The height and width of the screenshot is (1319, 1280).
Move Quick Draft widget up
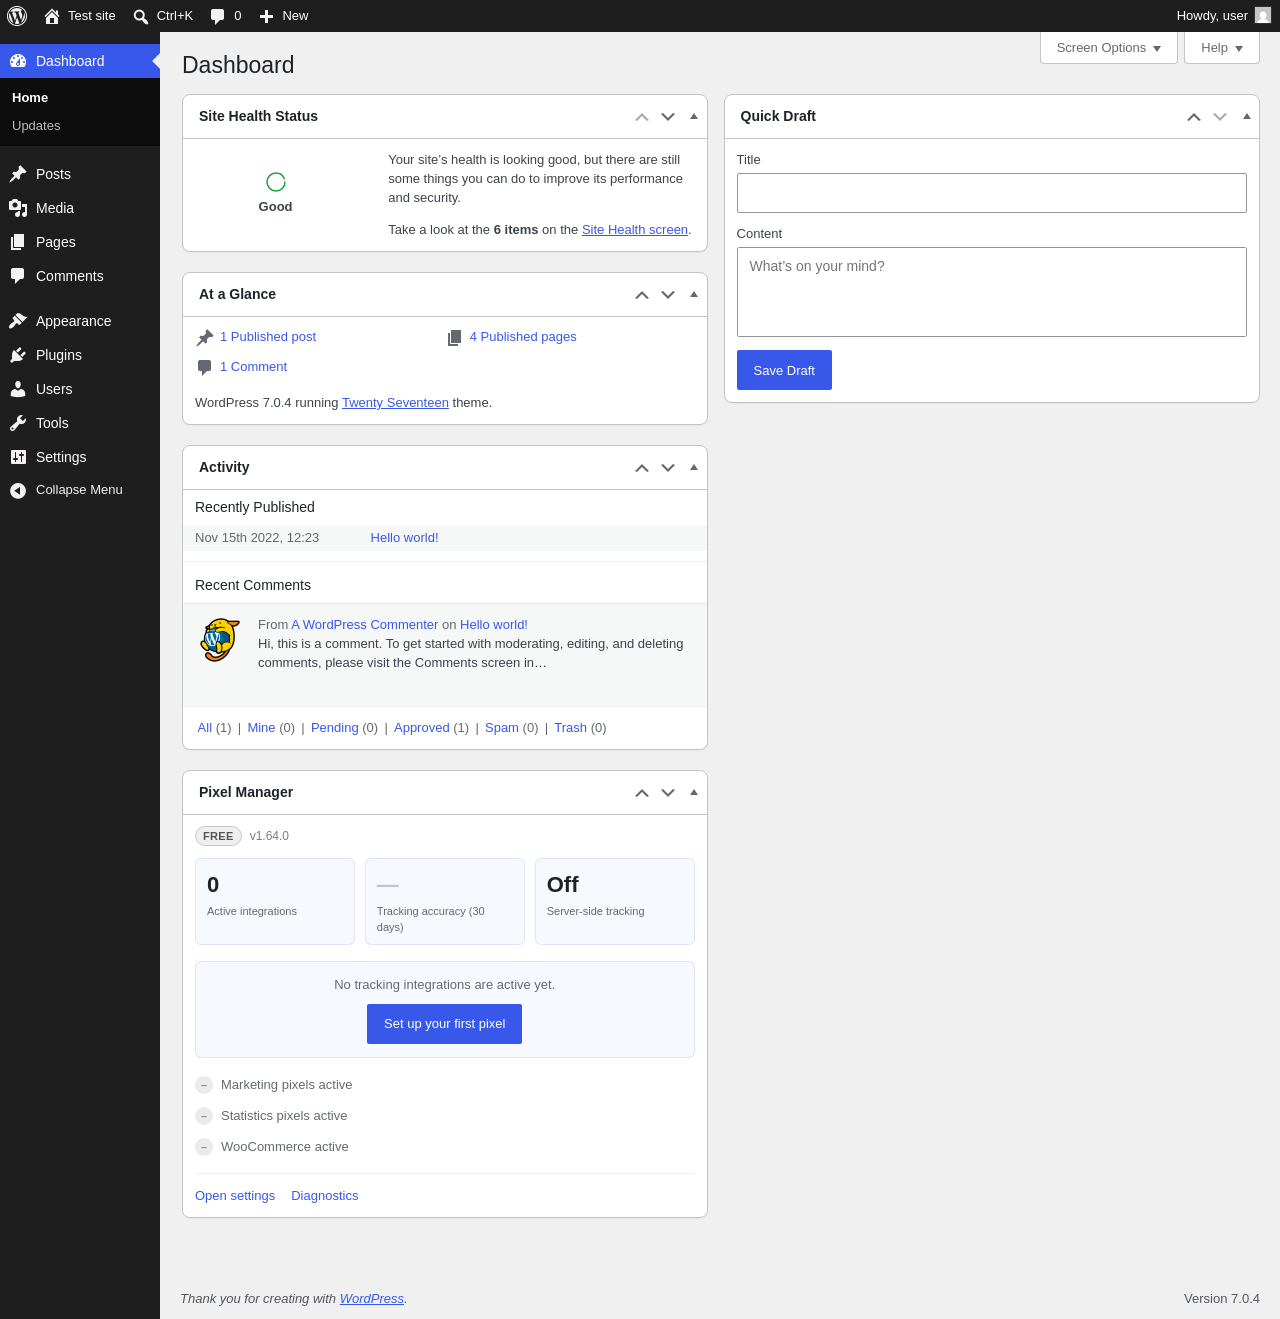click(1194, 117)
